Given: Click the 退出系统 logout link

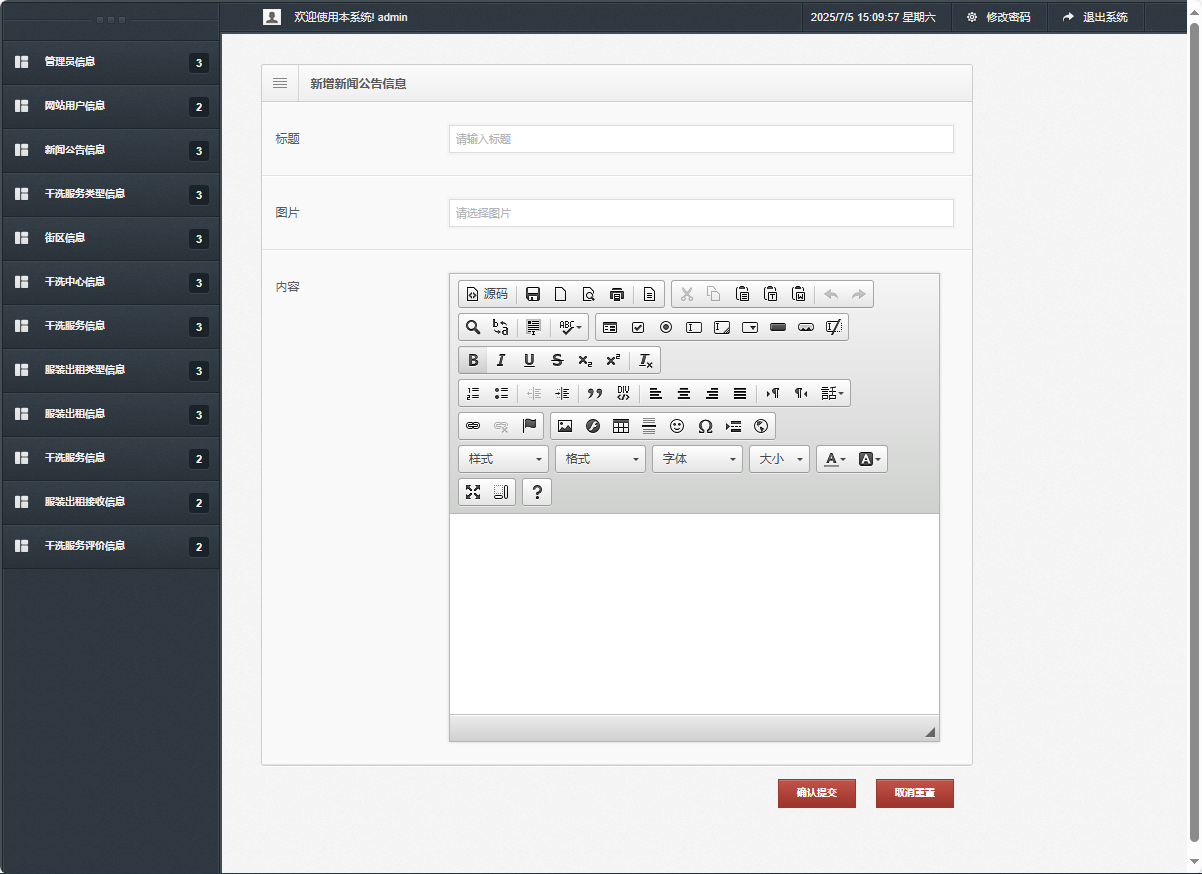Looking at the screenshot, I should 1095,17.
